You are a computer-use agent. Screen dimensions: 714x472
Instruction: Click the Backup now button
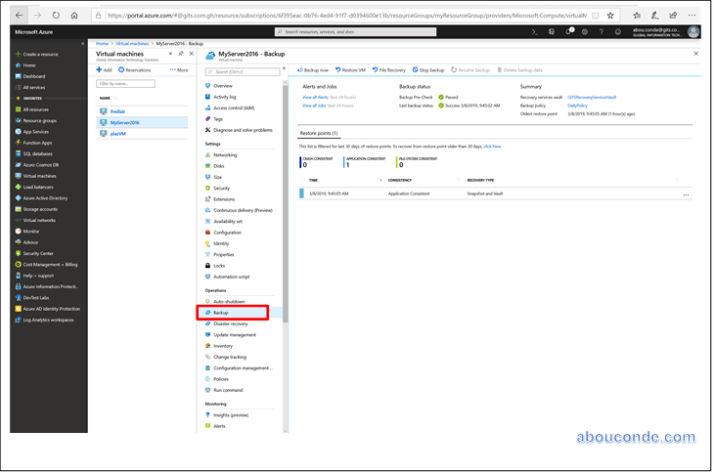313,70
